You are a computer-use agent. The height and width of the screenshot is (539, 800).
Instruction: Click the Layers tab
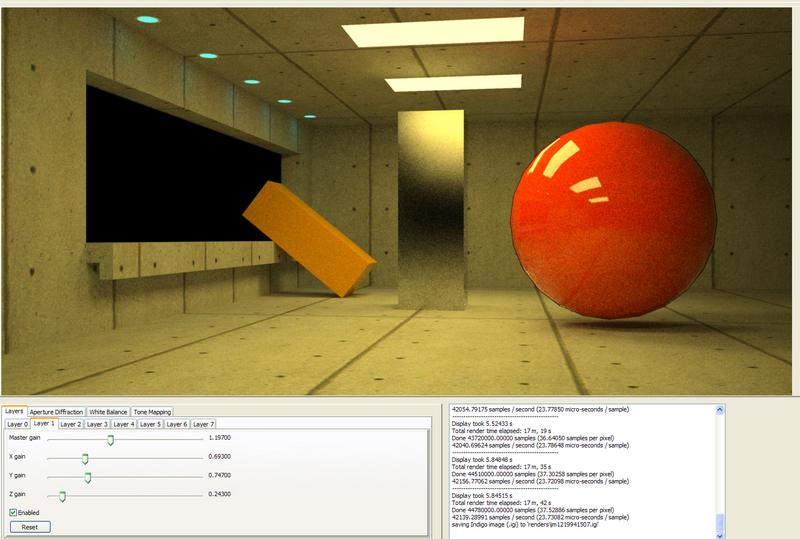[14, 411]
